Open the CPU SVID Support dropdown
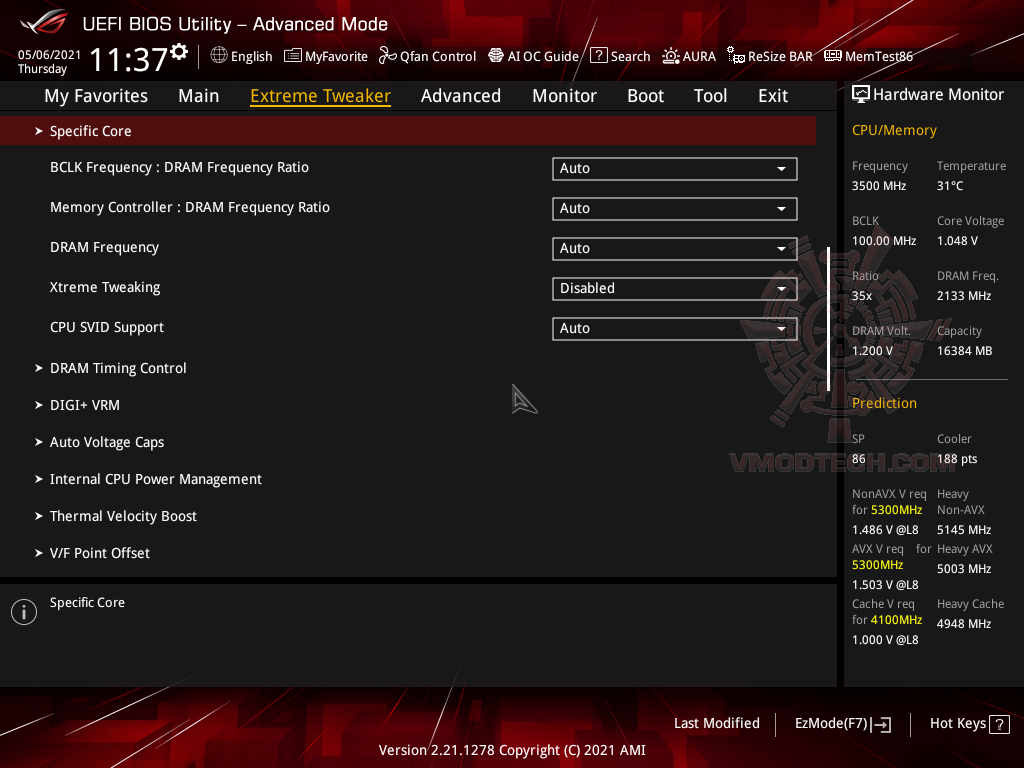The height and width of the screenshot is (768, 1024). pos(675,328)
